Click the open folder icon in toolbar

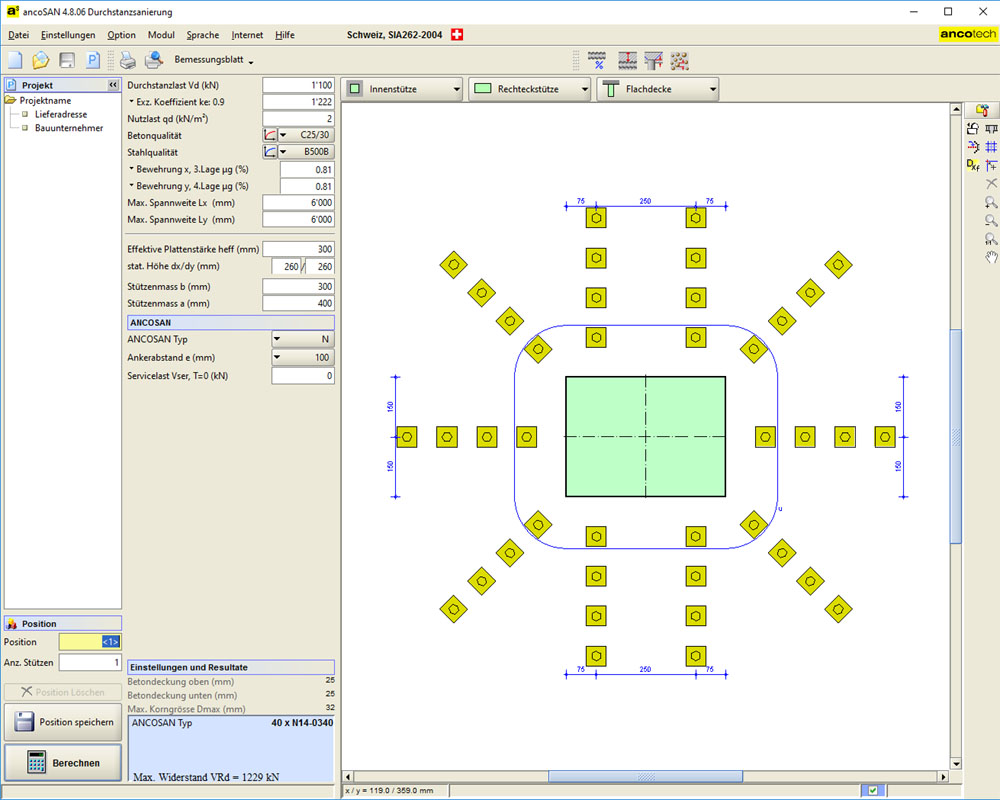pyautogui.click(x=41, y=60)
